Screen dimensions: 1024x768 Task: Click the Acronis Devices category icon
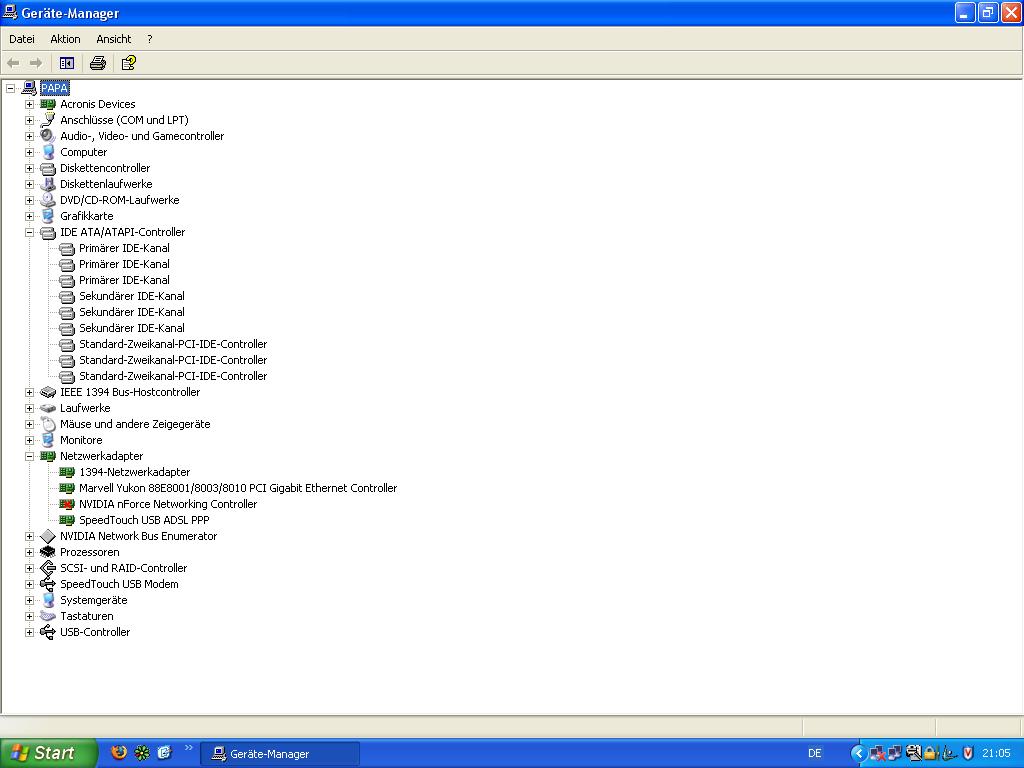click(48, 104)
